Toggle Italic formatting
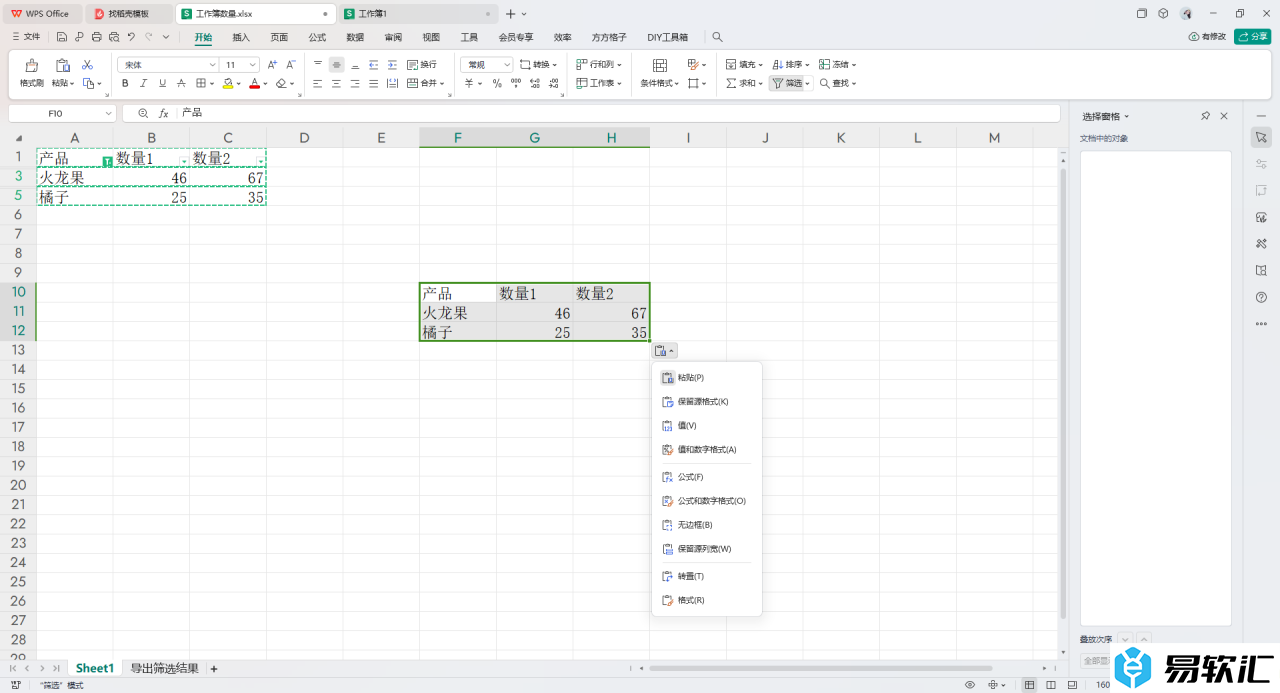Image resolution: width=1280 pixels, height=693 pixels. tap(143, 84)
